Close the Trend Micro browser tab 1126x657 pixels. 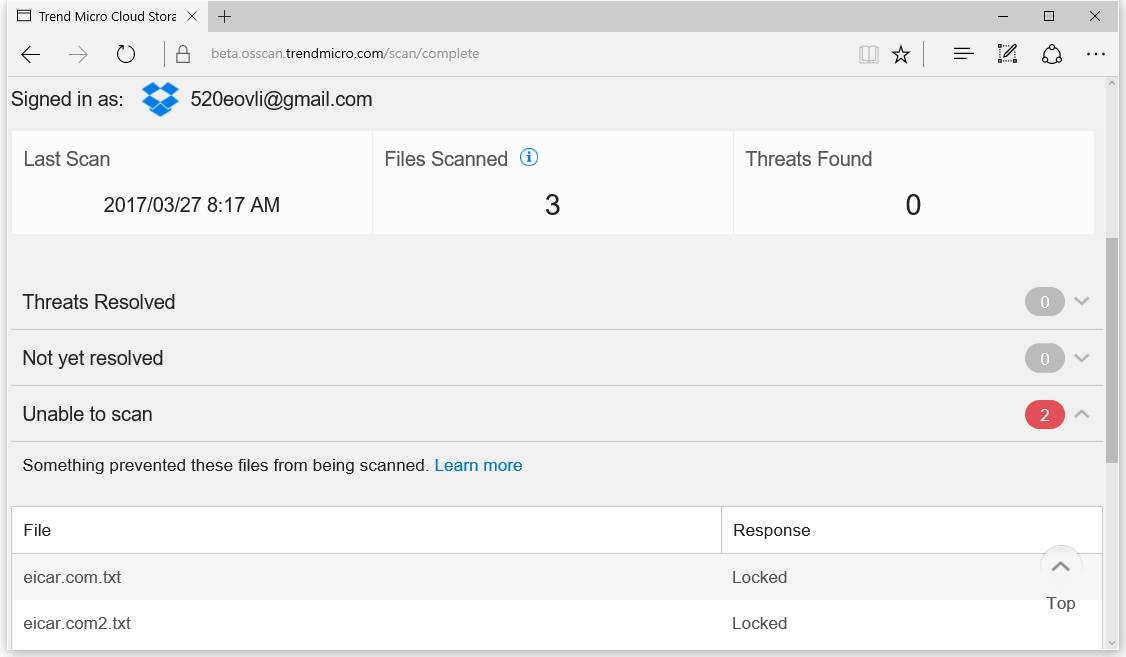coord(192,16)
